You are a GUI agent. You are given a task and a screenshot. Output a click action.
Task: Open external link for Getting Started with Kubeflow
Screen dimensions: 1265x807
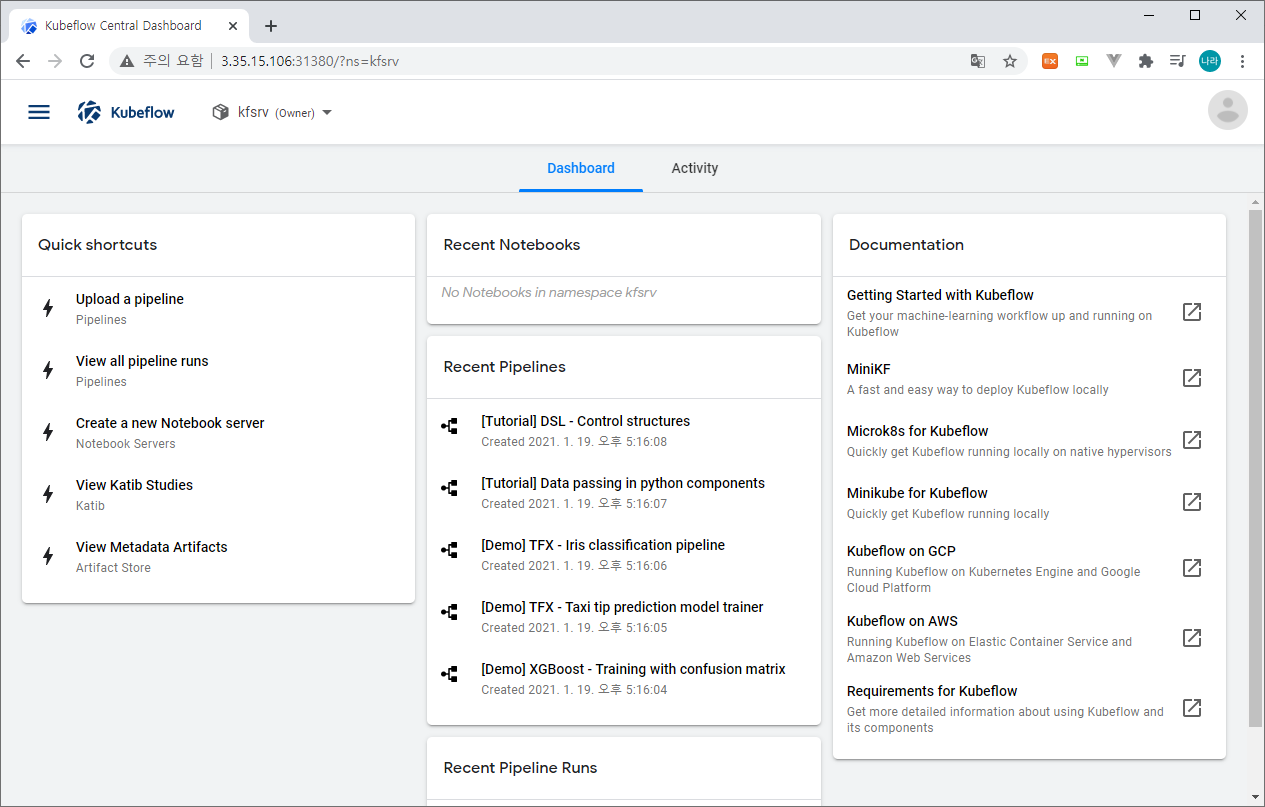click(x=1192, y=312)
